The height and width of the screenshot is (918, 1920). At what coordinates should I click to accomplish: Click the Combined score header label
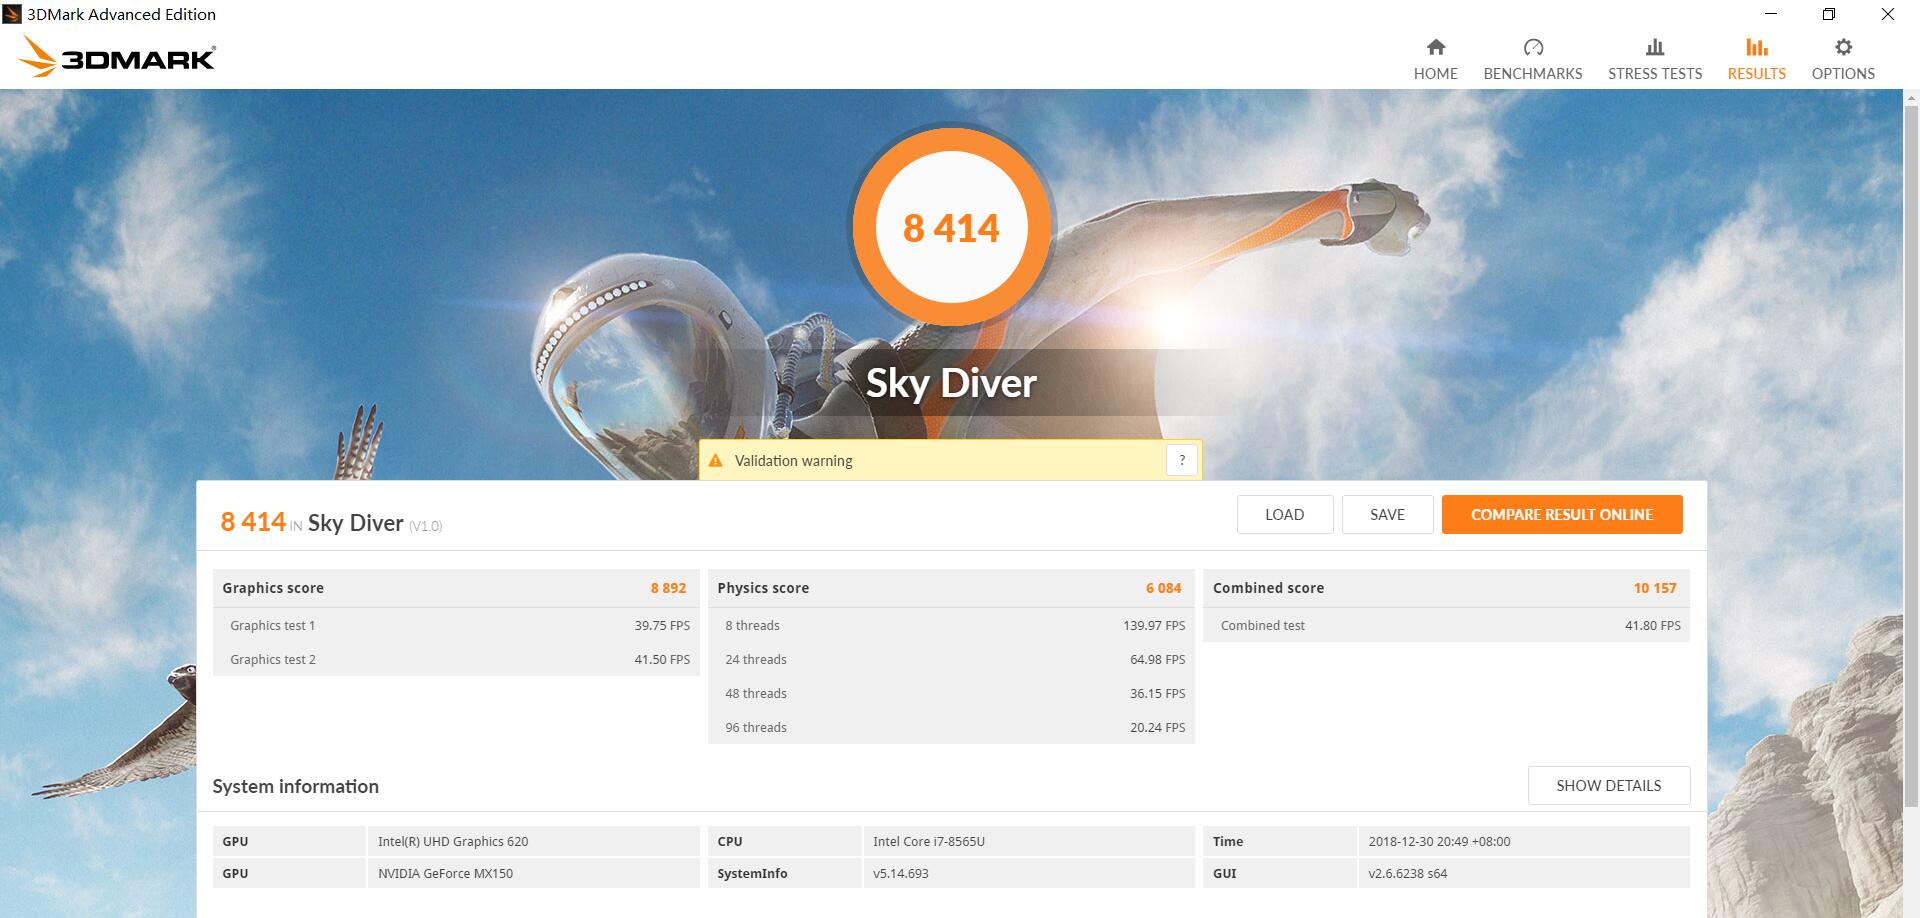[x=1268, y=588]
